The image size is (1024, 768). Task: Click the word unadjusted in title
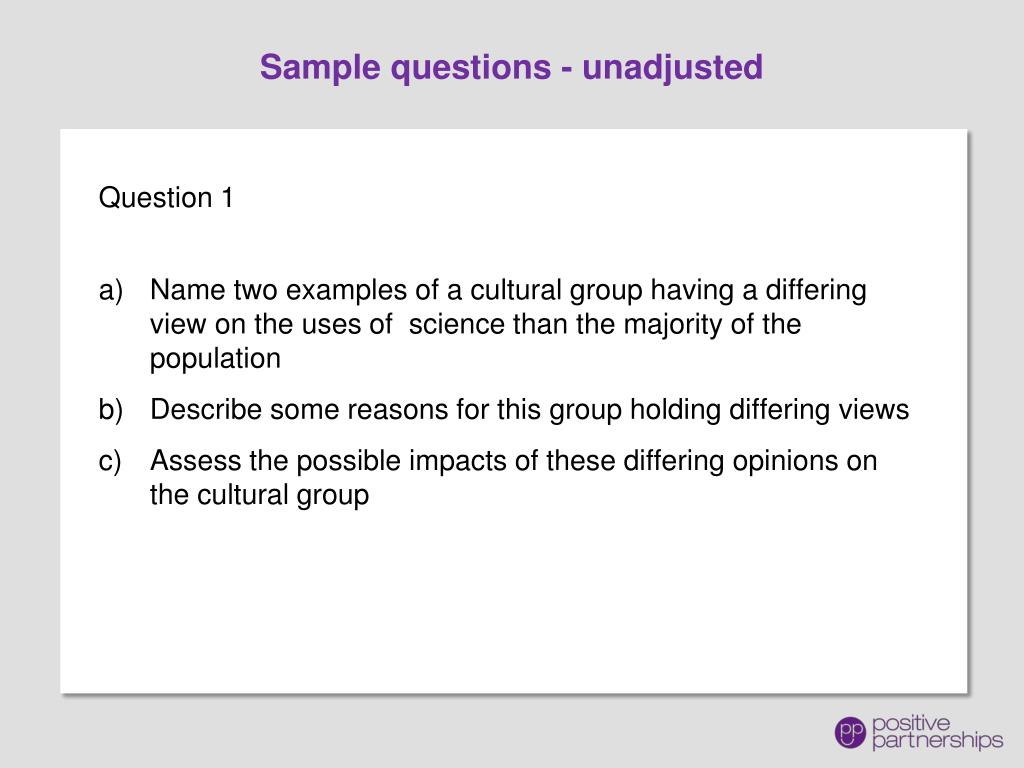(672, 67)
